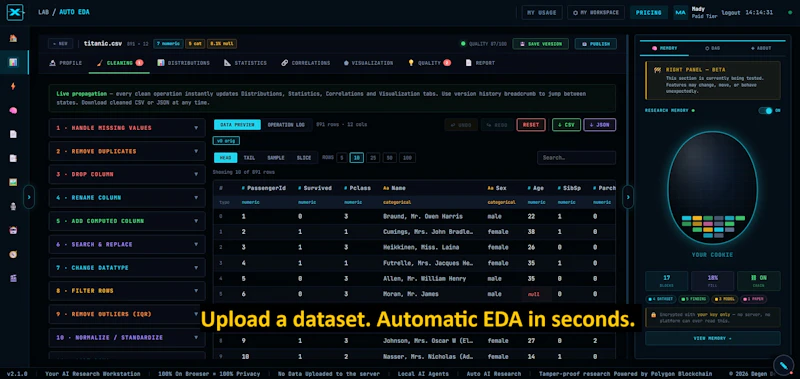
Task: Click the cookie memory orb
Action: pyautogui.click(x=712, y=187)
